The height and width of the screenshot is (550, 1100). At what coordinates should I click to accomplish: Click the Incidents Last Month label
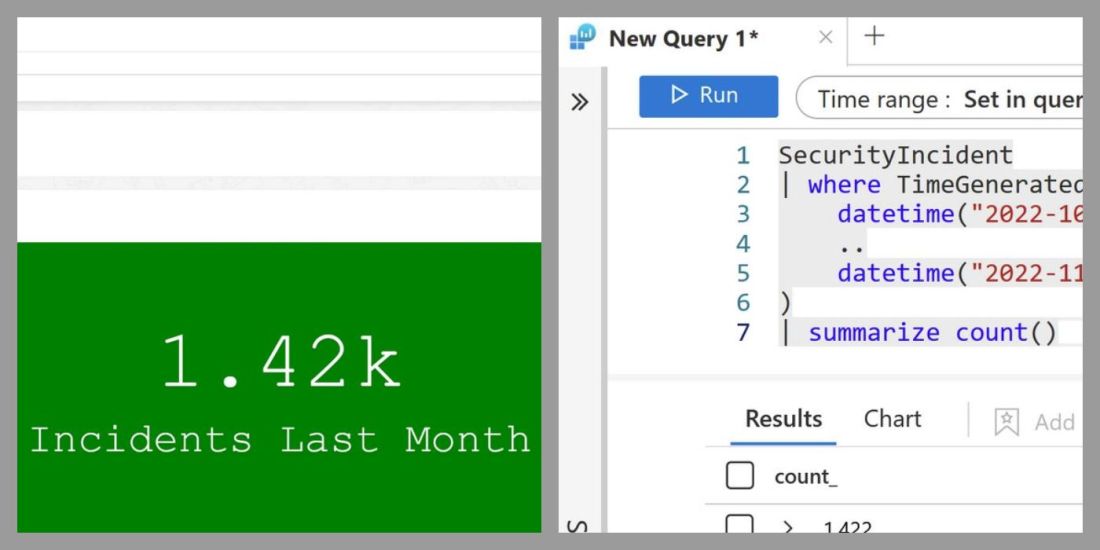click(279, 440)
